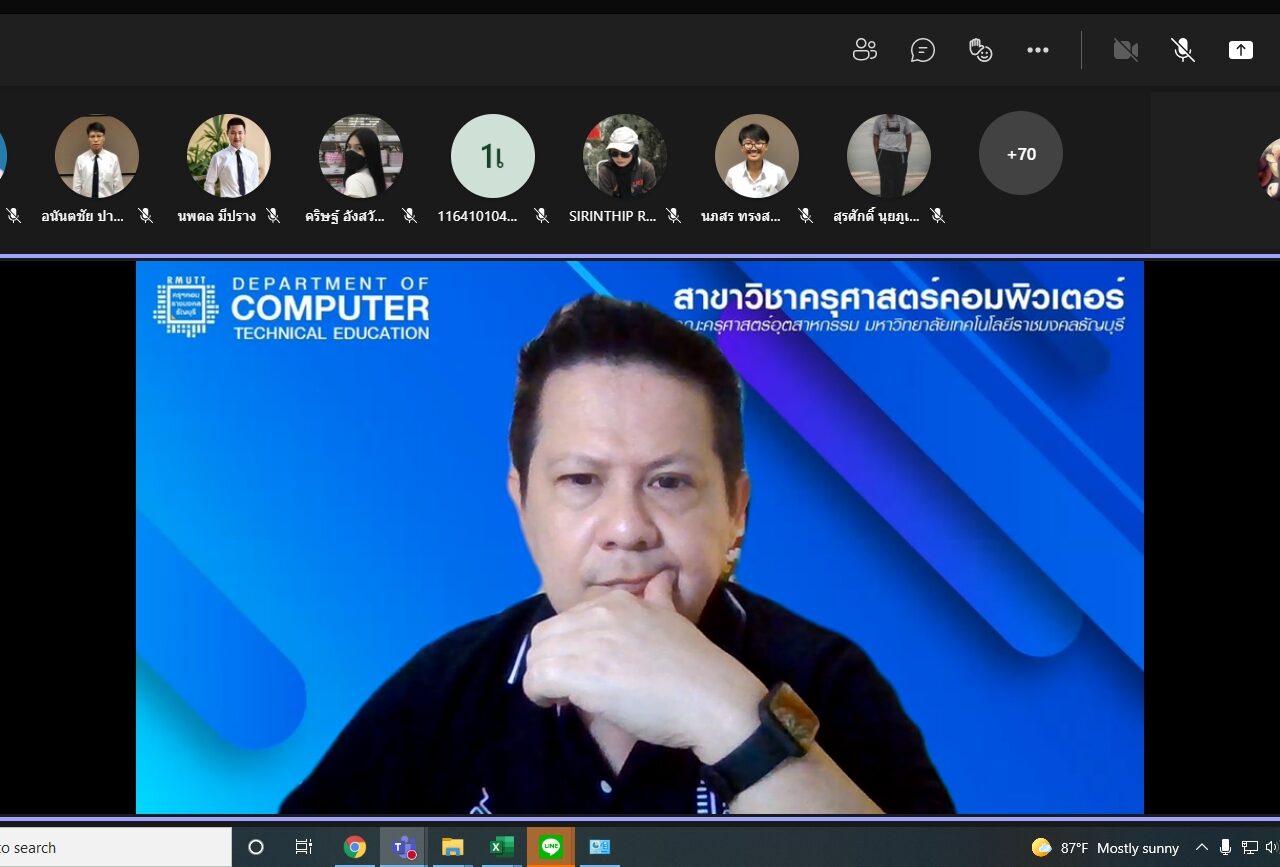Select คริษฐ์ participant avatar with mask

(361, 156)
